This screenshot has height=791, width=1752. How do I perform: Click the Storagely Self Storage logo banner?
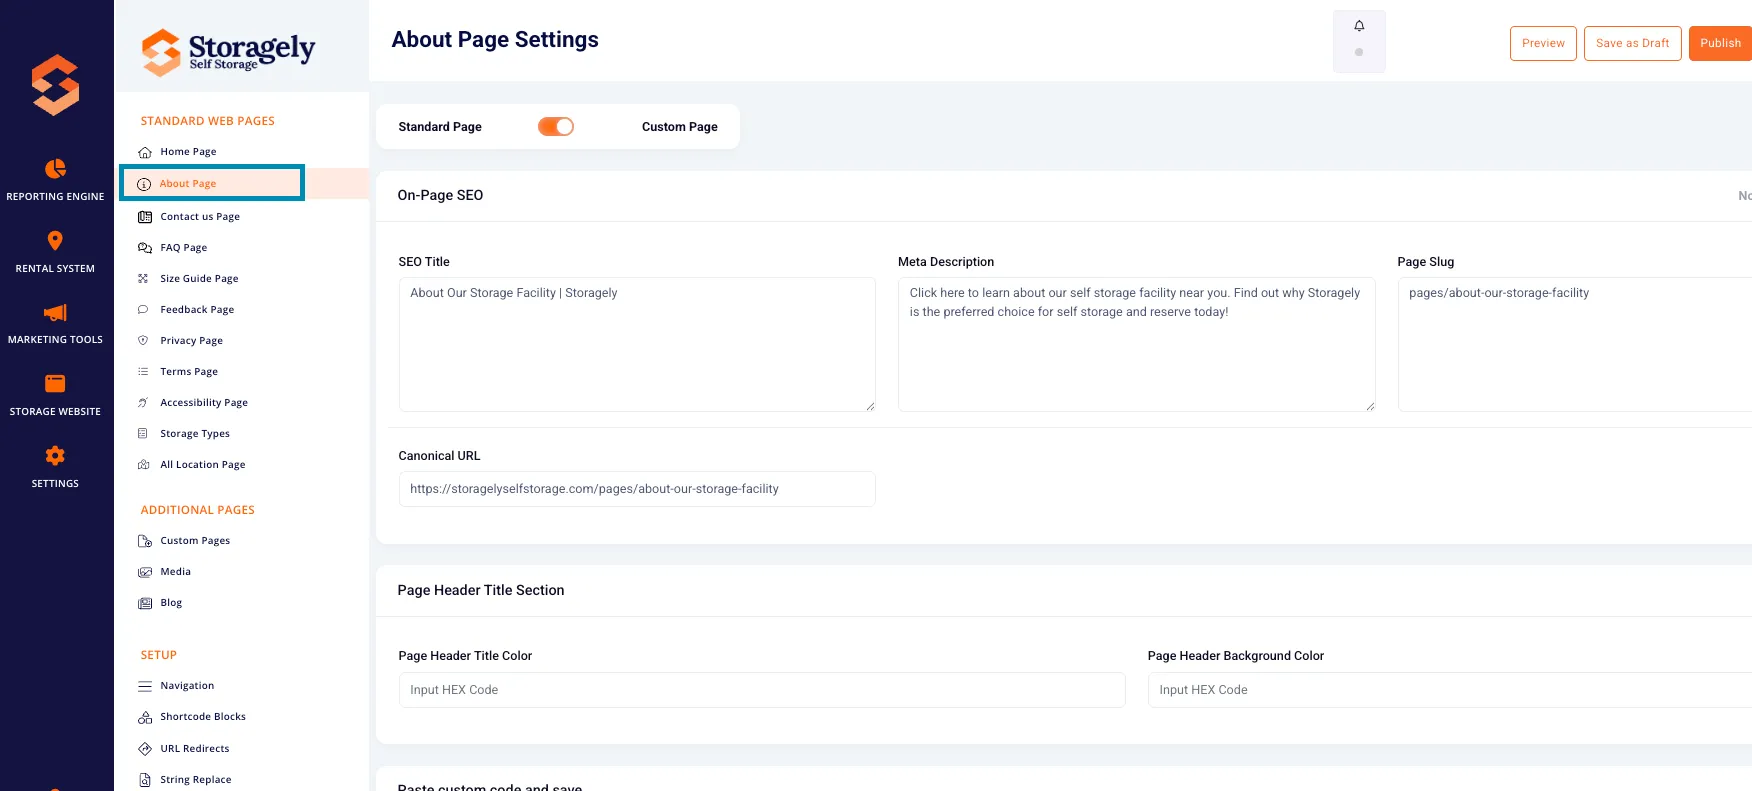click(x=228, y=52)
